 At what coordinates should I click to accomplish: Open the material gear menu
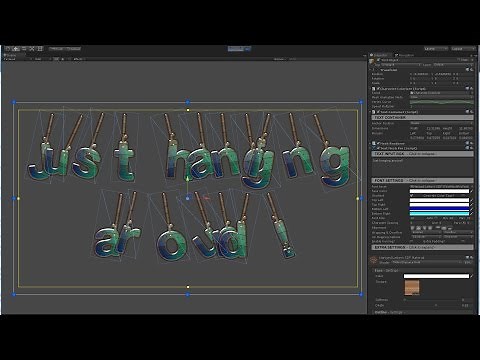click(x=472, y=257)
